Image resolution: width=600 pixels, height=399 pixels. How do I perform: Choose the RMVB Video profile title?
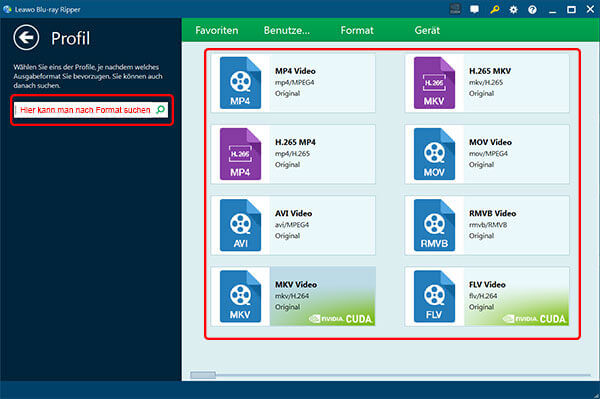click(x=492, y=213)
